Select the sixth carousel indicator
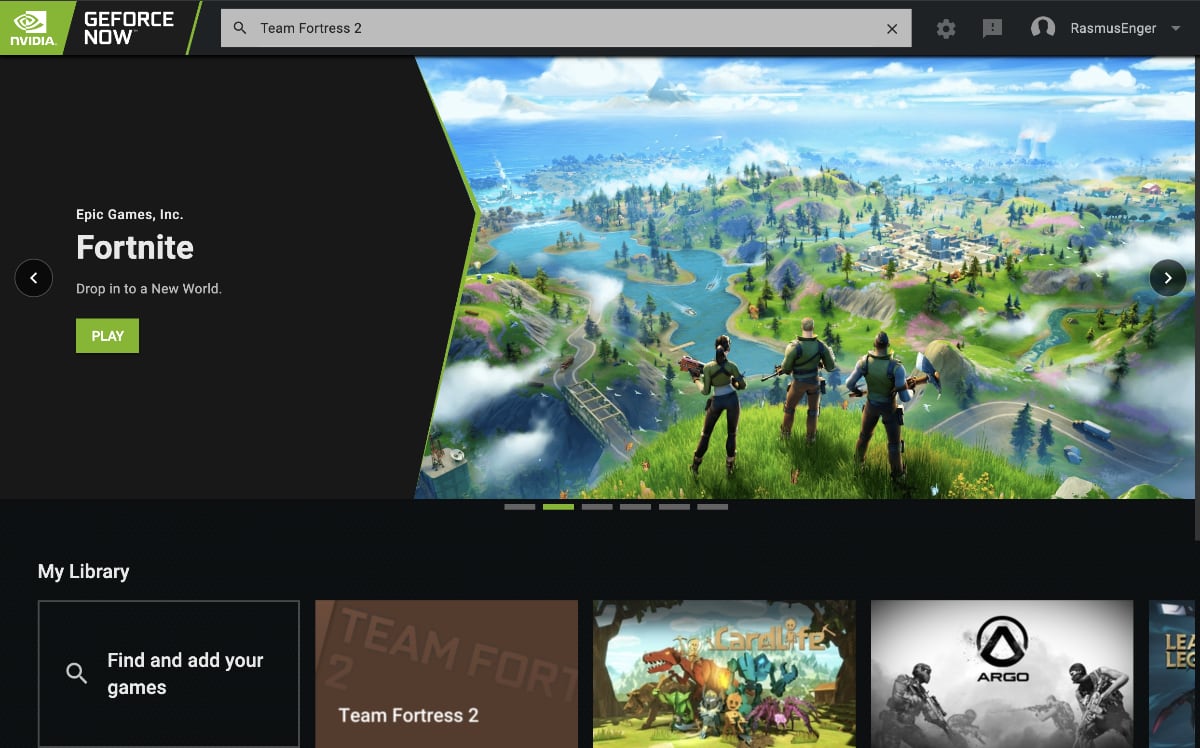 [x=712, y=507]
